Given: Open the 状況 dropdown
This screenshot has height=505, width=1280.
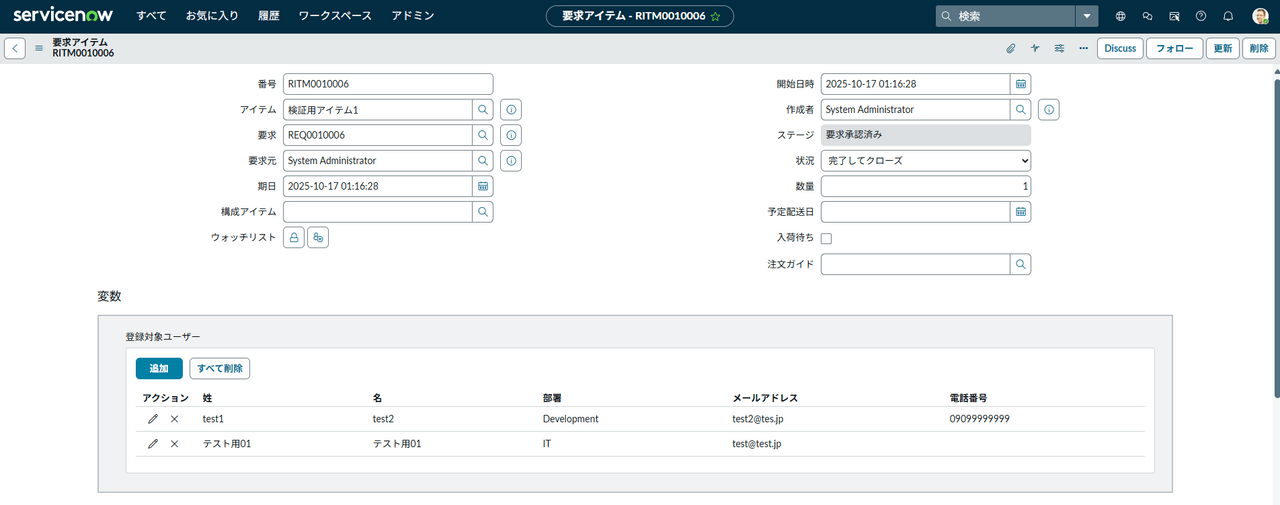Looking at the screenshot, I should (x=925, y=161).
